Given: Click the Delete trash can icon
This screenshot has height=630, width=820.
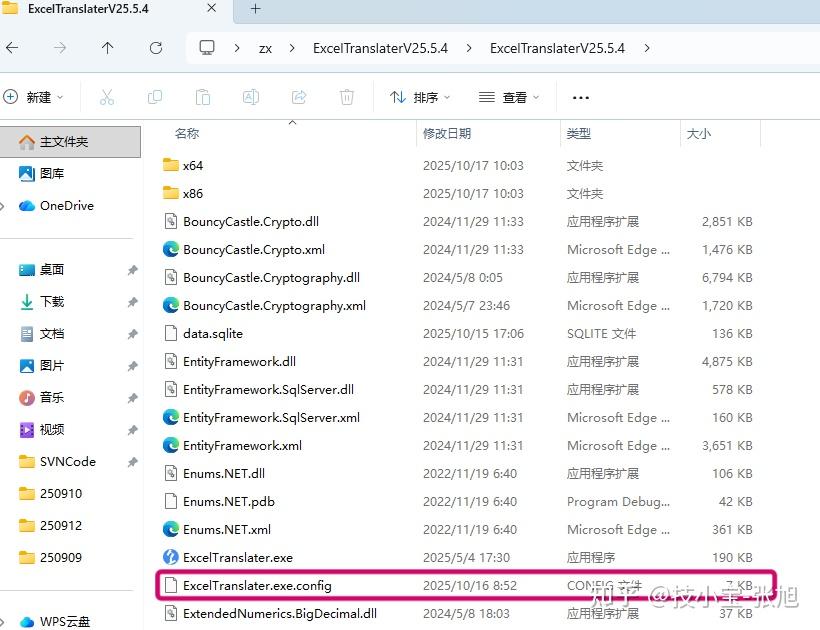Looking at the screenshot, I should [347, 97].
